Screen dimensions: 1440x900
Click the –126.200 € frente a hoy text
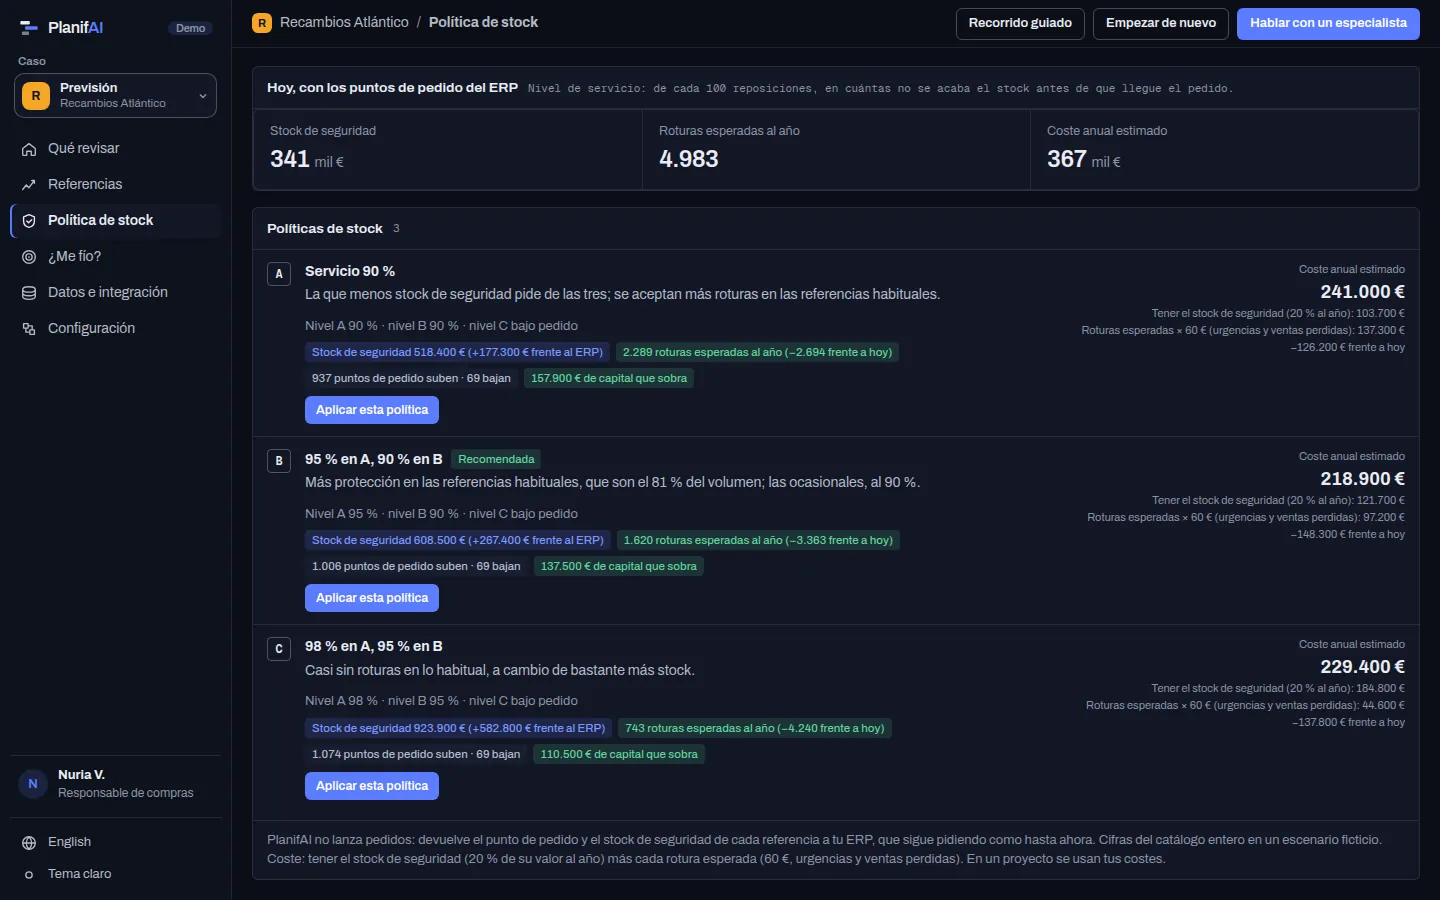click(1348, 347)
